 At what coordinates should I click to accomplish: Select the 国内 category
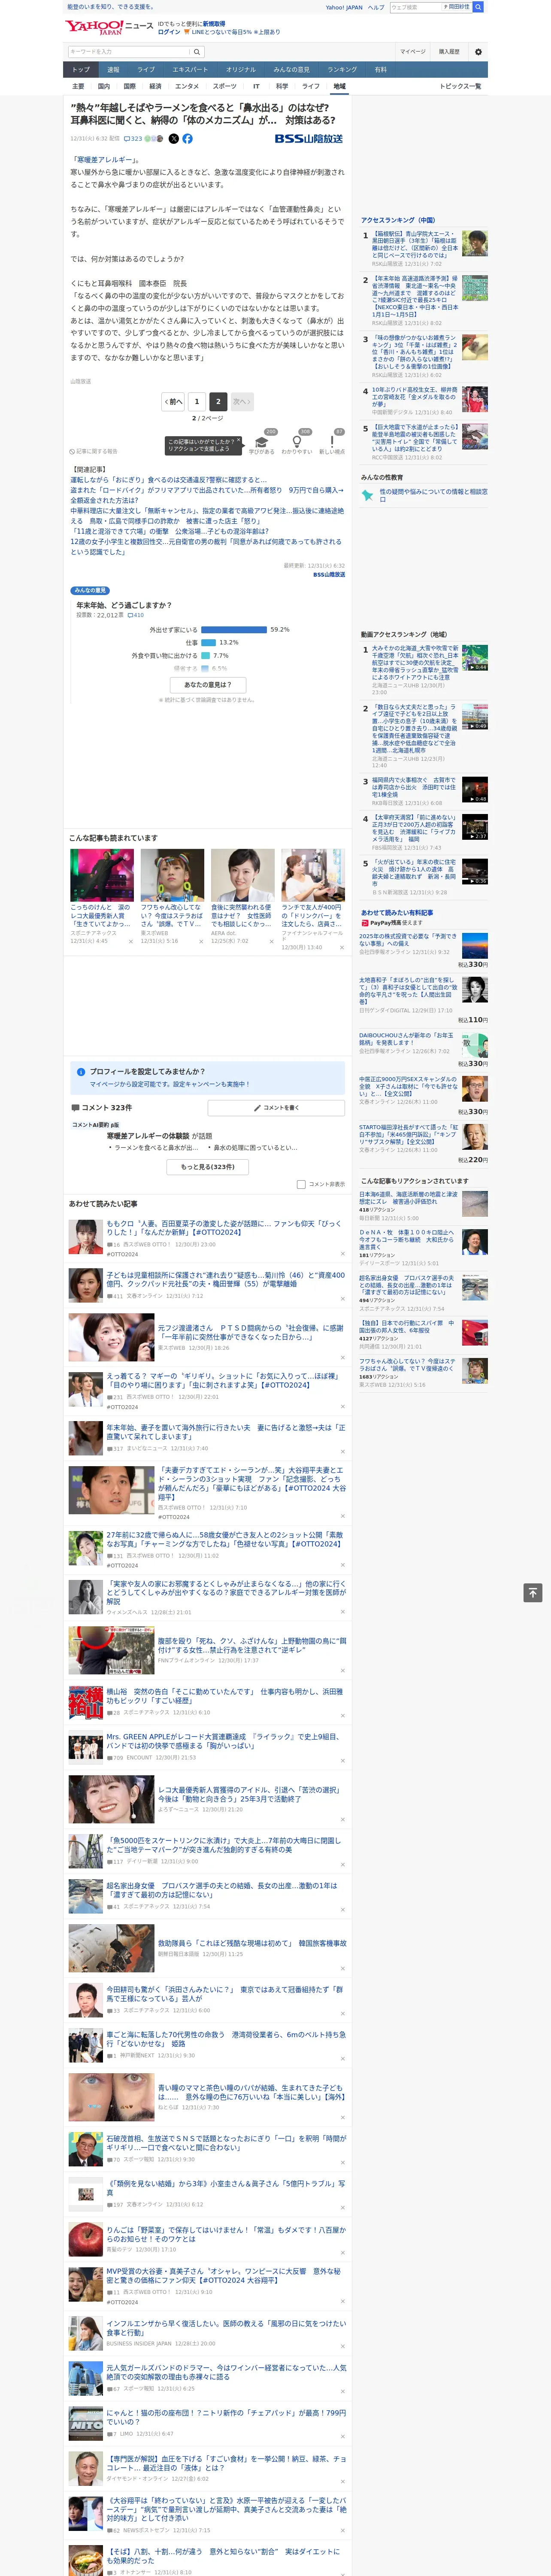coord(104,86)
